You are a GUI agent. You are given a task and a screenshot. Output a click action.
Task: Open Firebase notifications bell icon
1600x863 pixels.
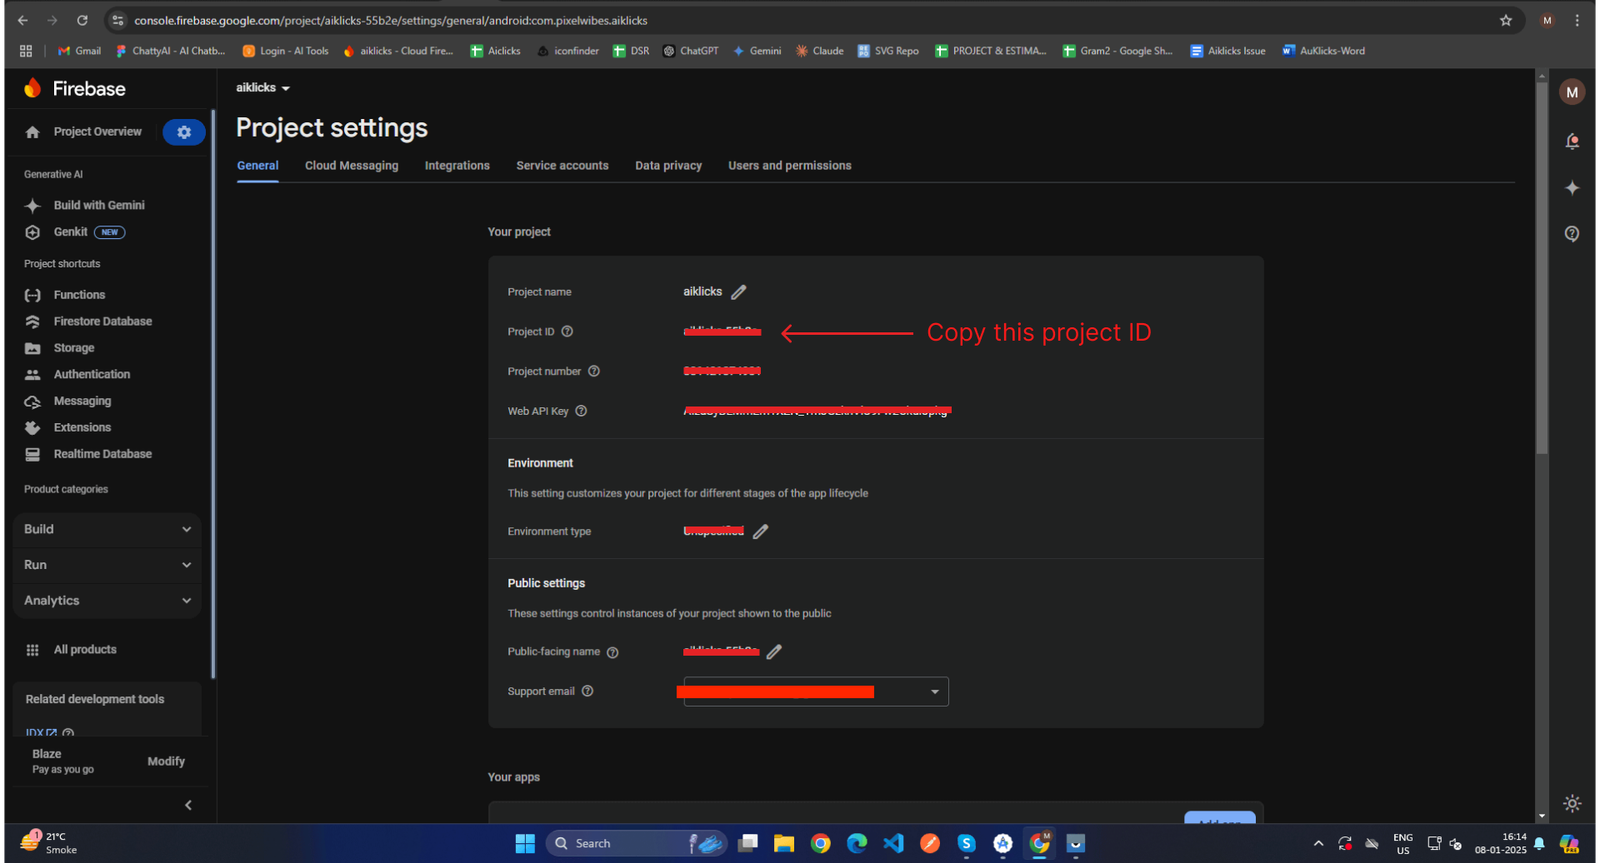pyautogui.click(x=1572, y=142)
